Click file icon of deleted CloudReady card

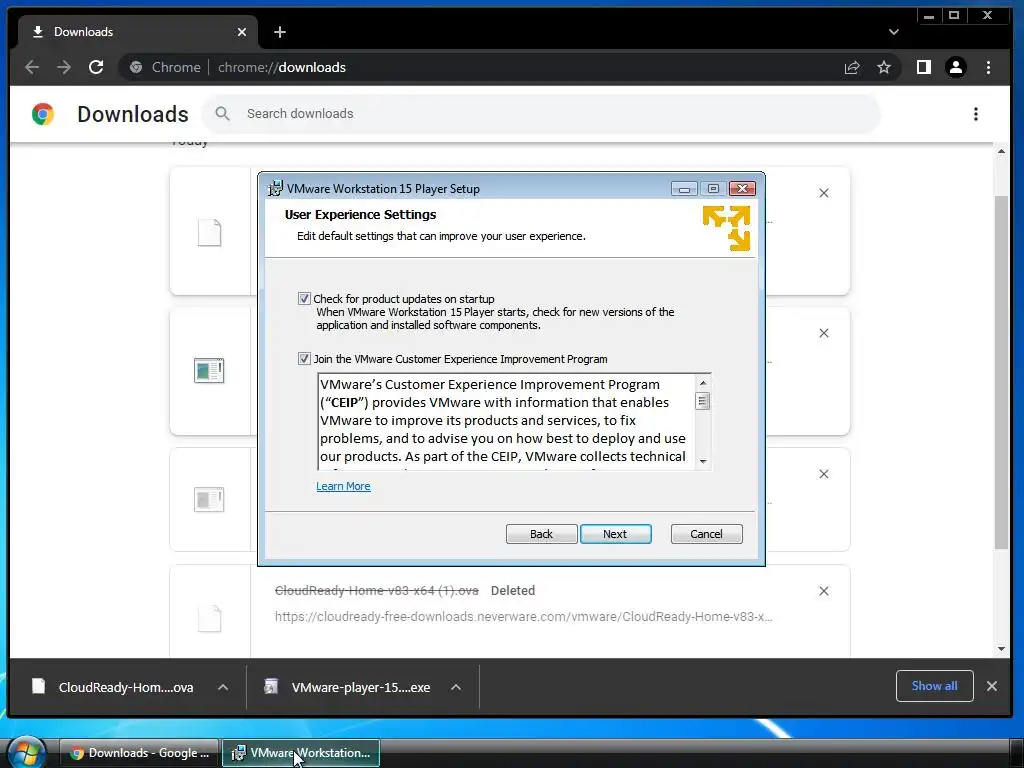210,618
